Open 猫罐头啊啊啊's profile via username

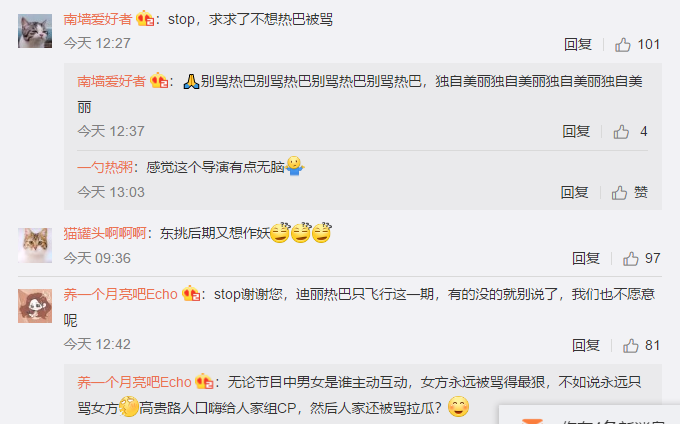[x=105, y=234]
